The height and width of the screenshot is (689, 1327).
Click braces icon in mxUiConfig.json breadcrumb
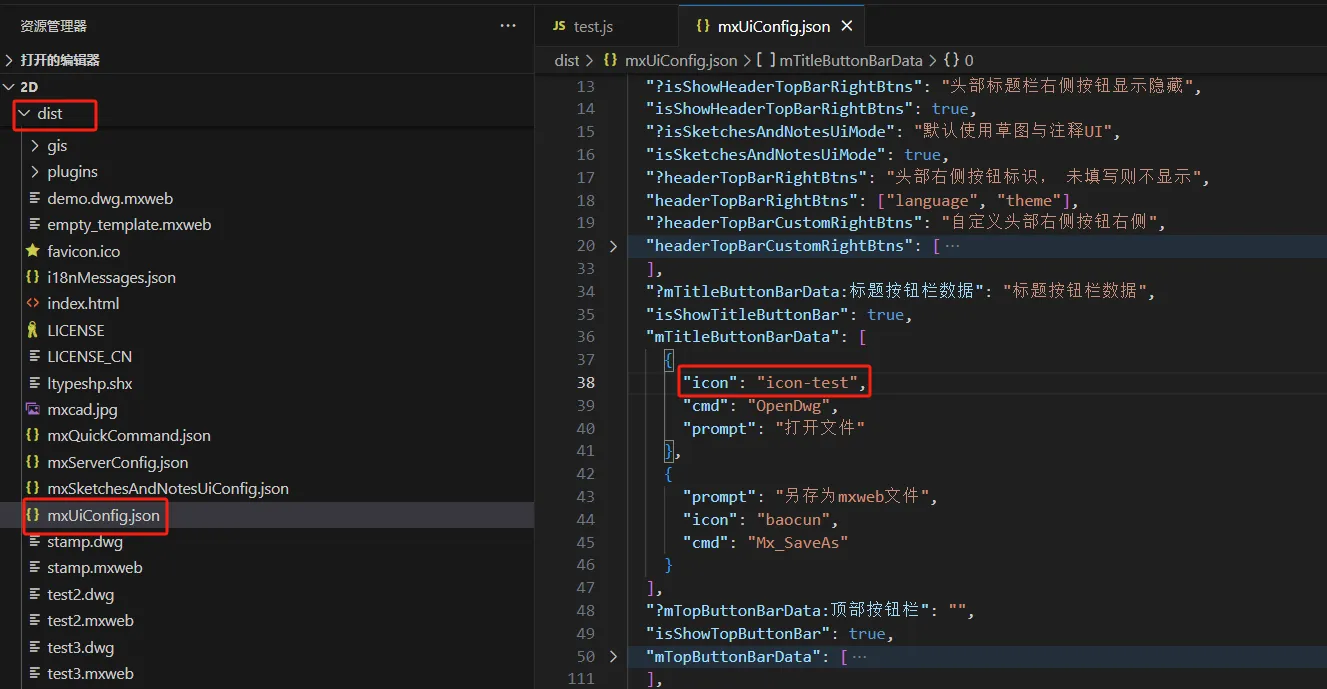coord(610,60)
